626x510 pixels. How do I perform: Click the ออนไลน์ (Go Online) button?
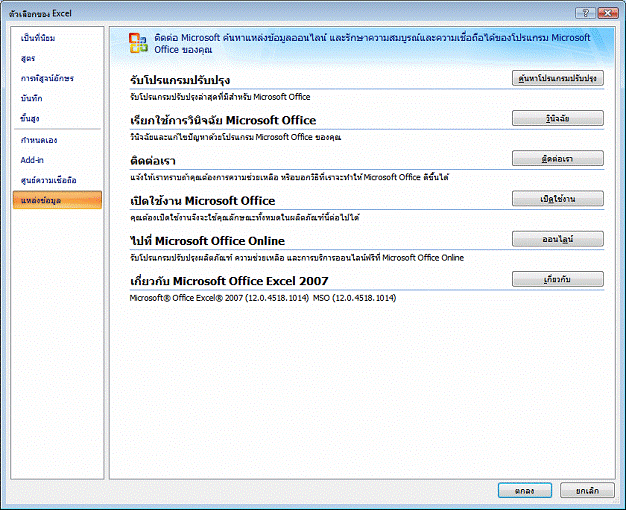click(558, 239)
